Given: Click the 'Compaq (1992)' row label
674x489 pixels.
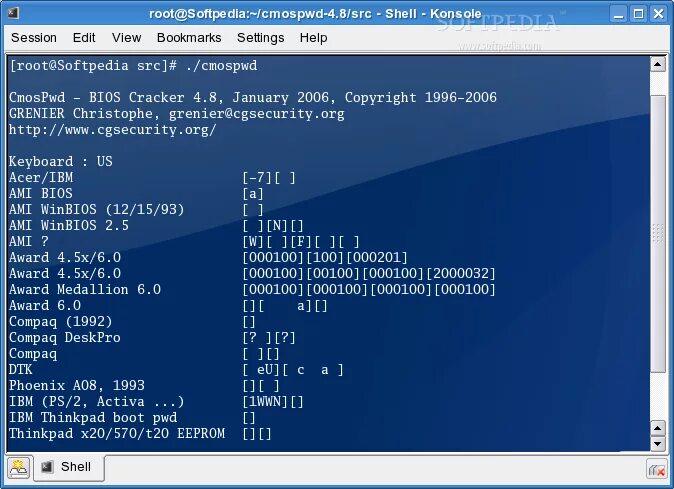Looking at the screenshot, I should [61, 321].
